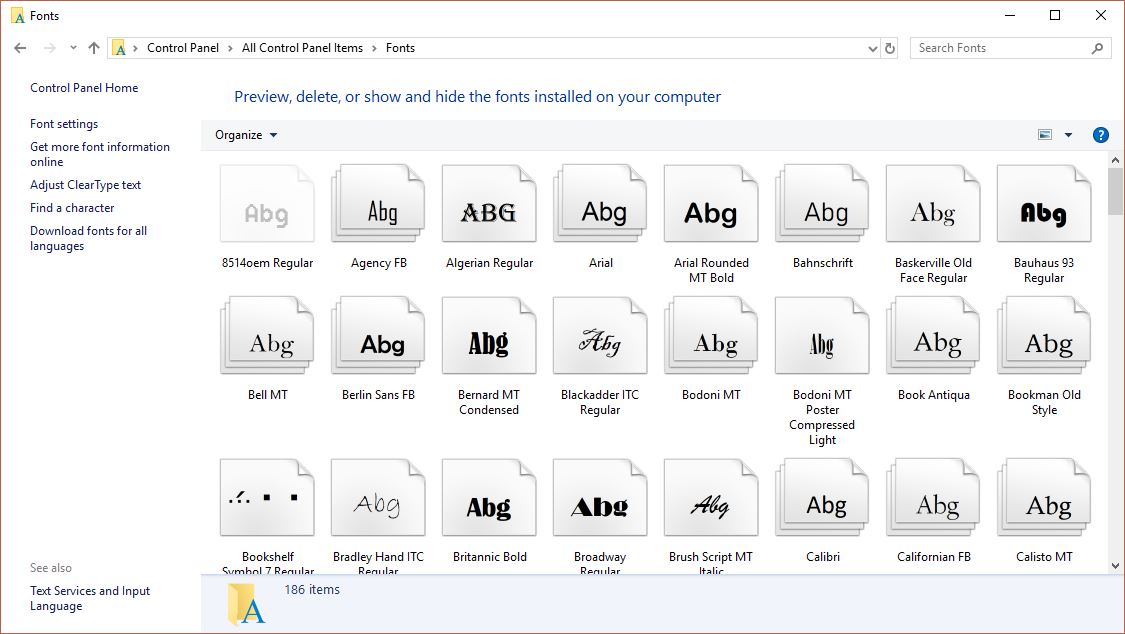Click the All Control Panel Items breadcrumb

click(x=302, y=48)
